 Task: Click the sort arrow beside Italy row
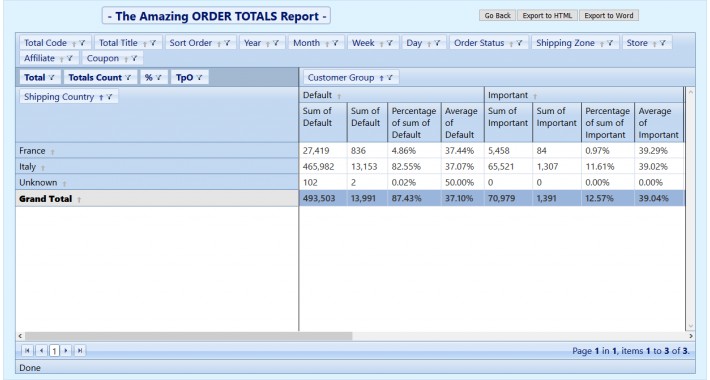click(x=43, y=168)
